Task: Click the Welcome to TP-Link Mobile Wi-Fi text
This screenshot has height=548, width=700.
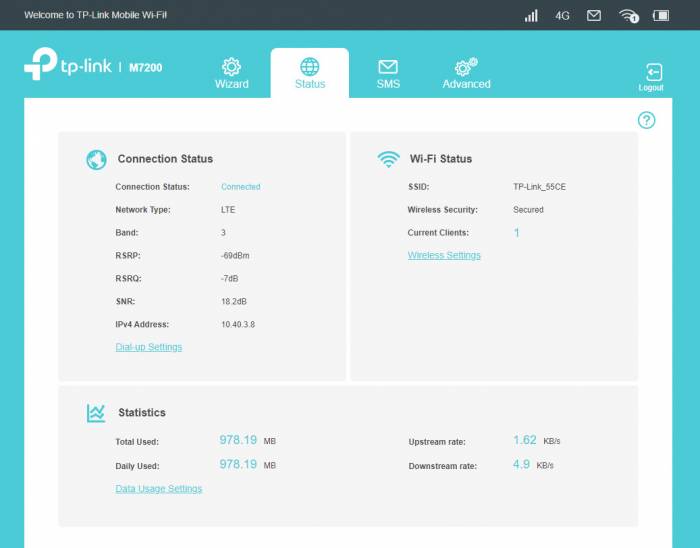Action: [x=96, y=15]
